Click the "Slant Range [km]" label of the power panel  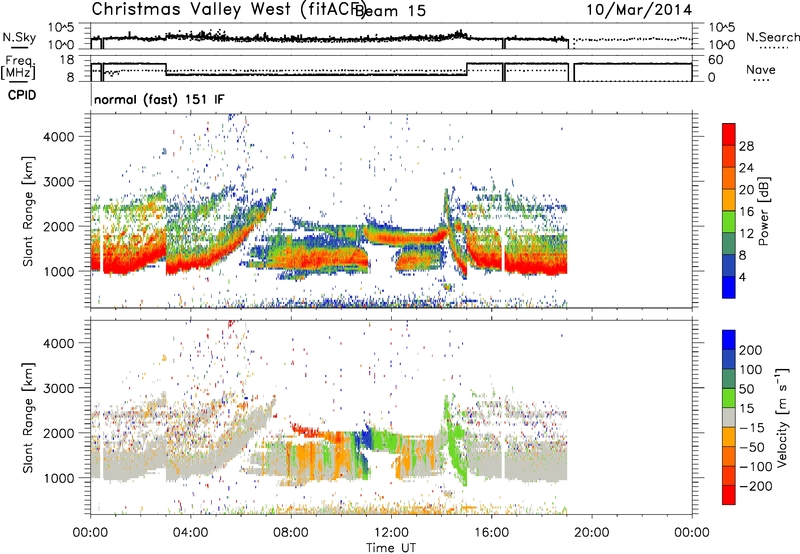coord(28,211)
